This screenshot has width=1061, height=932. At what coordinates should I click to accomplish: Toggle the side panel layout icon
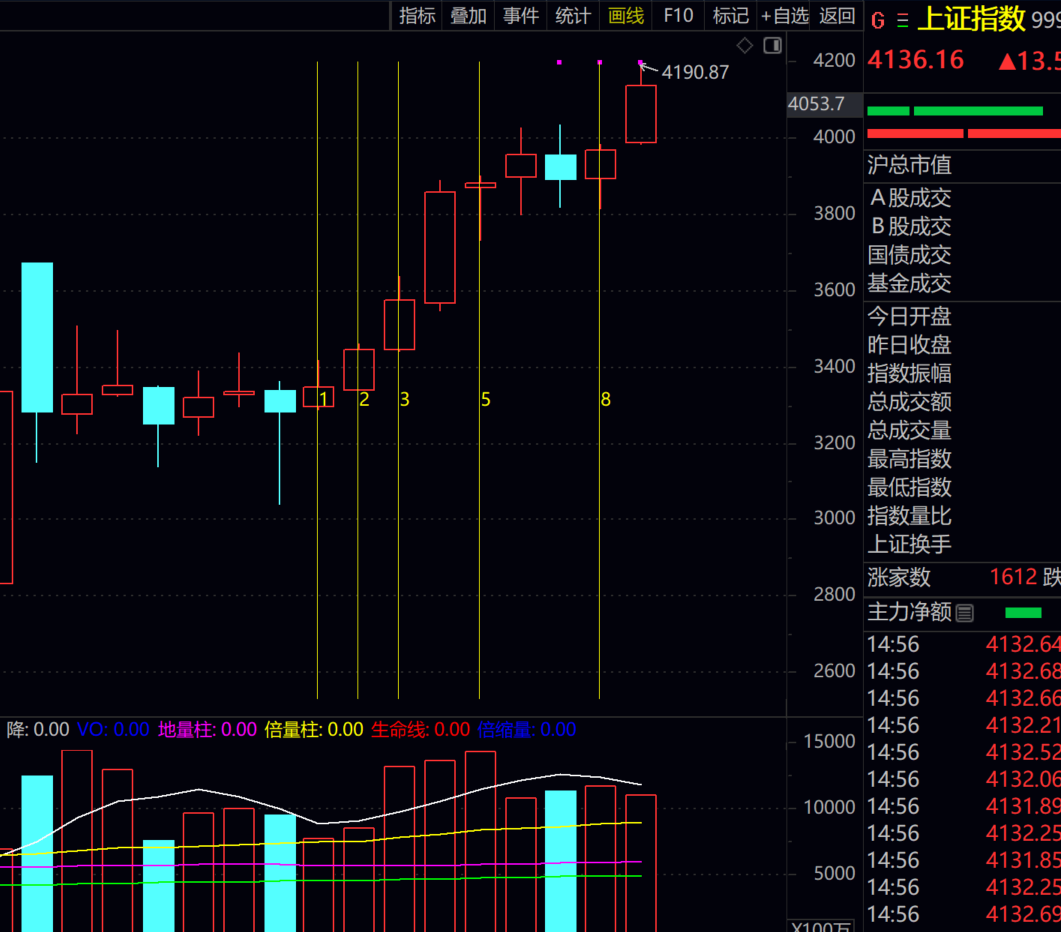tap(772, 46)
